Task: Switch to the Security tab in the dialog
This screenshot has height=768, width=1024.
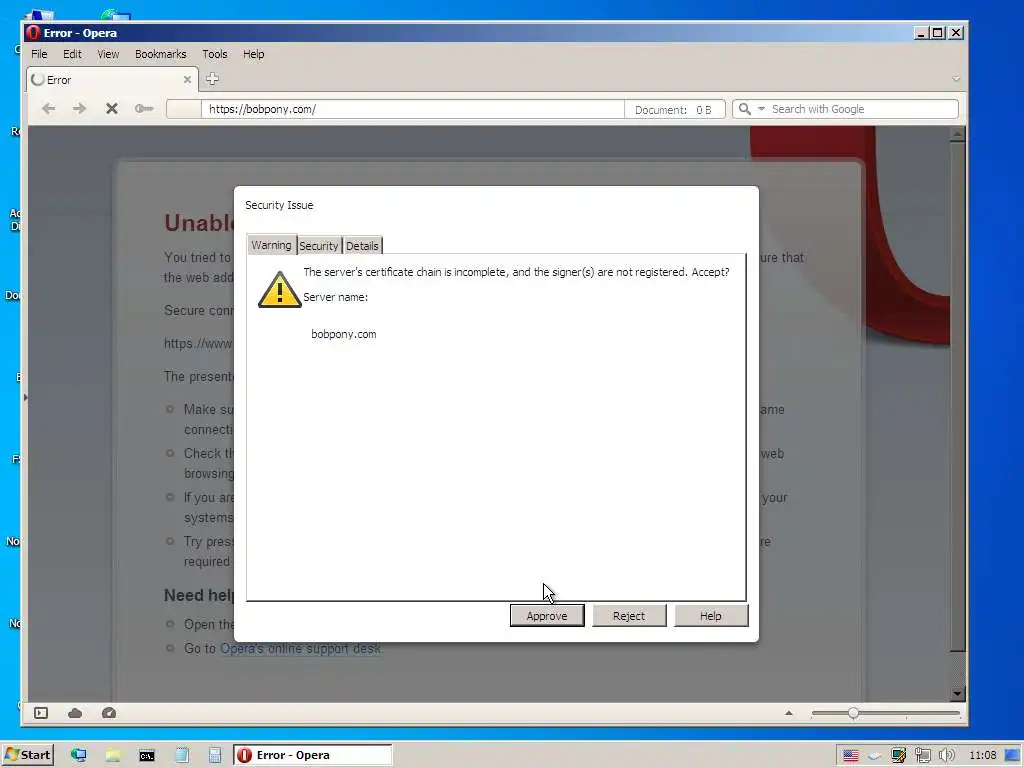Action: pos(319,246)
